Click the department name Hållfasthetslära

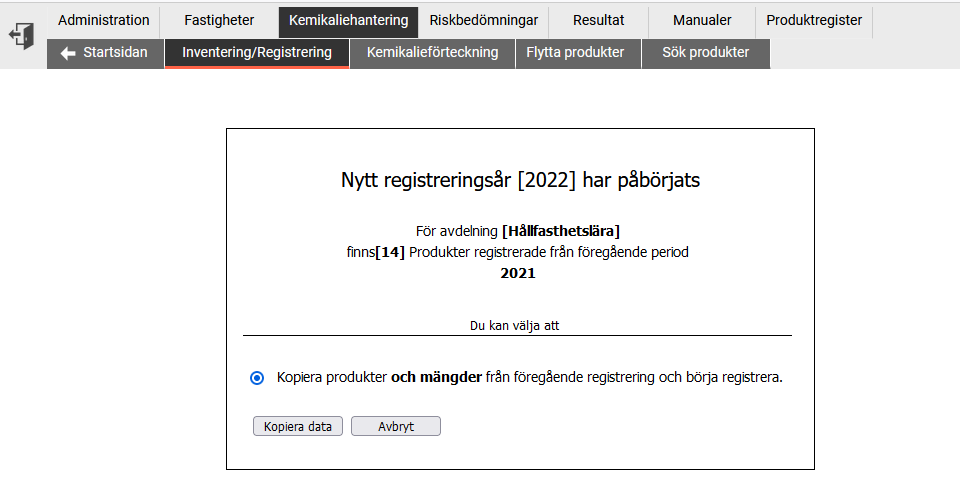561,231
